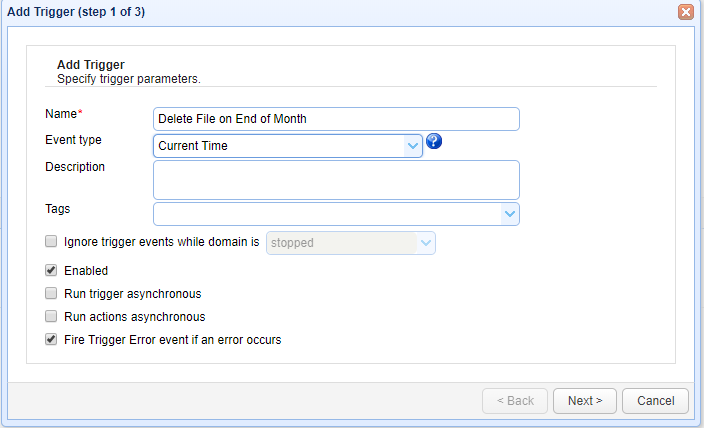Tick Ignore trigger events while domain checkbox
Image resolution: width=704 pixels, height=428 pixels.
point(51,241)
